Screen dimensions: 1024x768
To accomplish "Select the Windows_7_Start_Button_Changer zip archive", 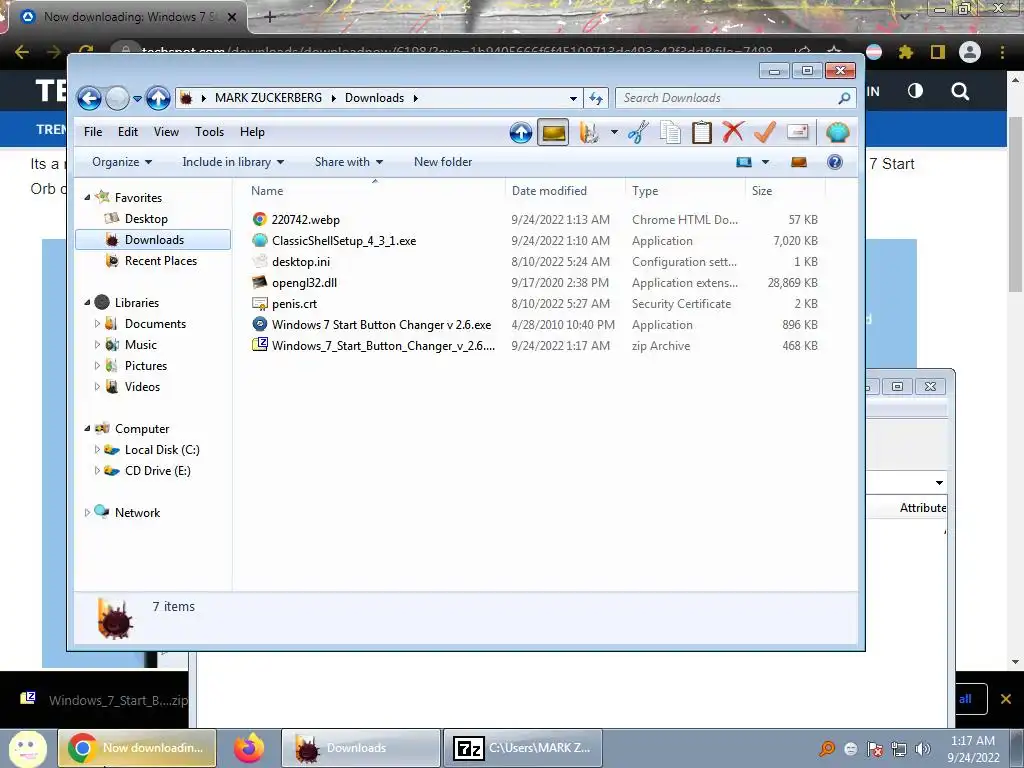I will pyautogui.click(x=383, y=345).
